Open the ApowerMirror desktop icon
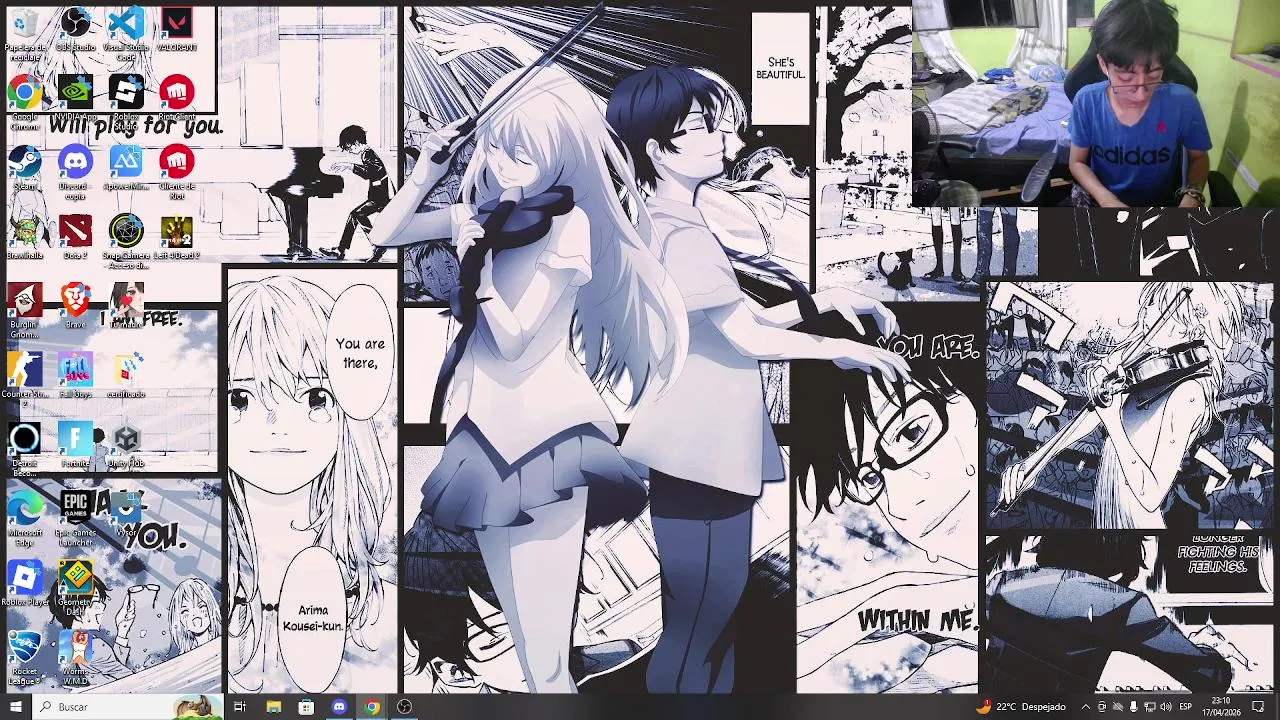Screen dimensions: 1280x720 (126, 168)
